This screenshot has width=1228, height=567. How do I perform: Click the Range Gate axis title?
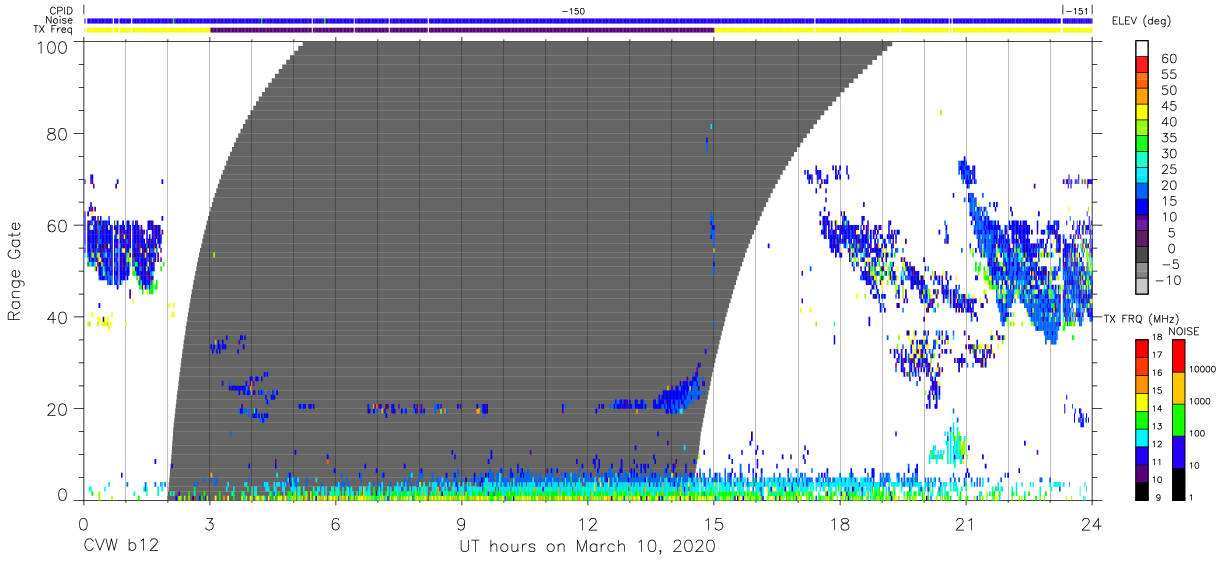tap(15, 272)
